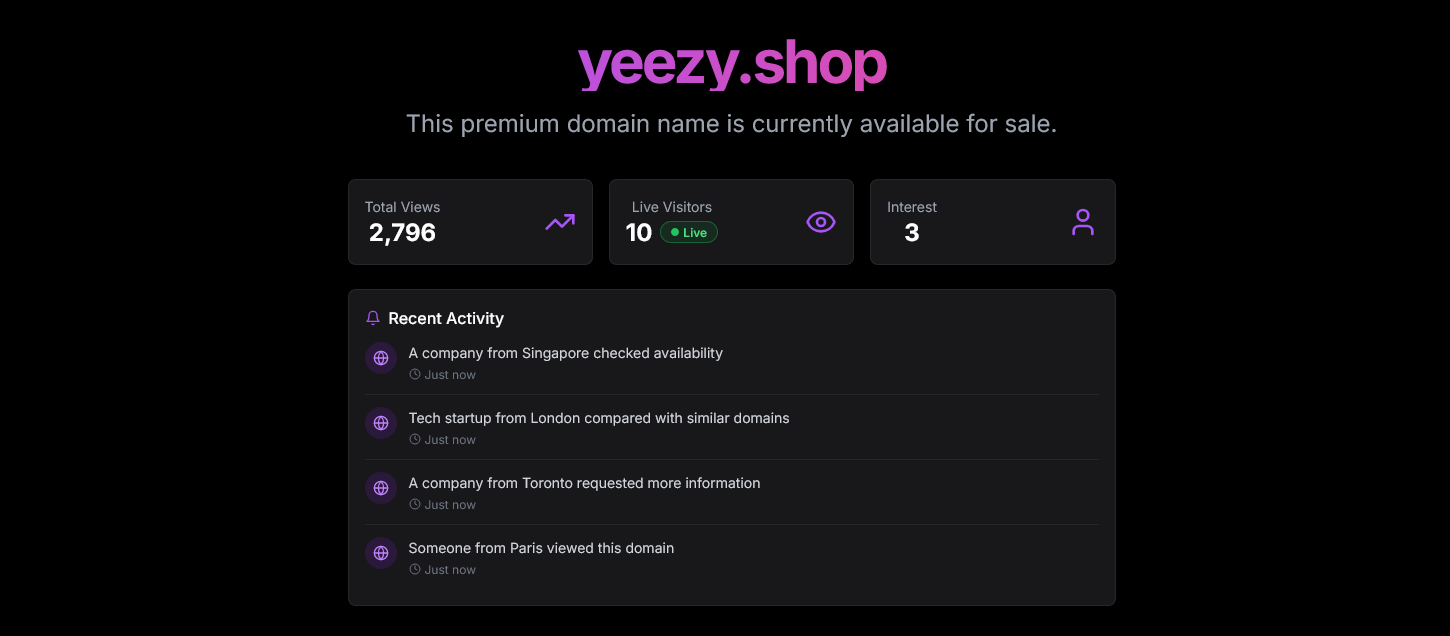
Task: Click the globe icon for London startup entry
Action: click(x=381, y=423)
